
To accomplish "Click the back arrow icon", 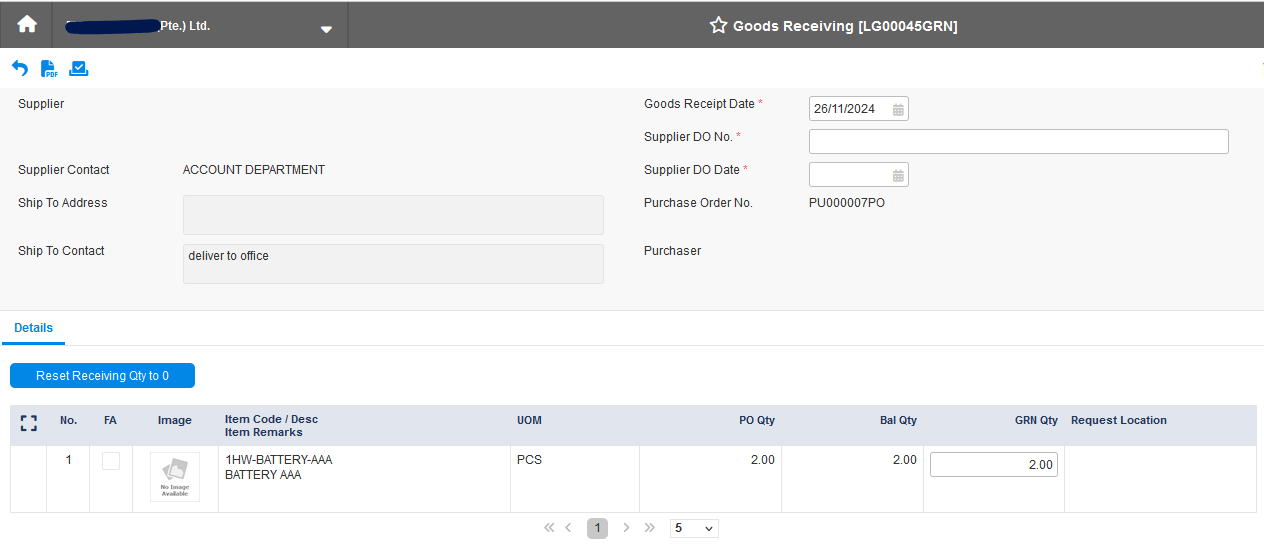I will 20,68.
